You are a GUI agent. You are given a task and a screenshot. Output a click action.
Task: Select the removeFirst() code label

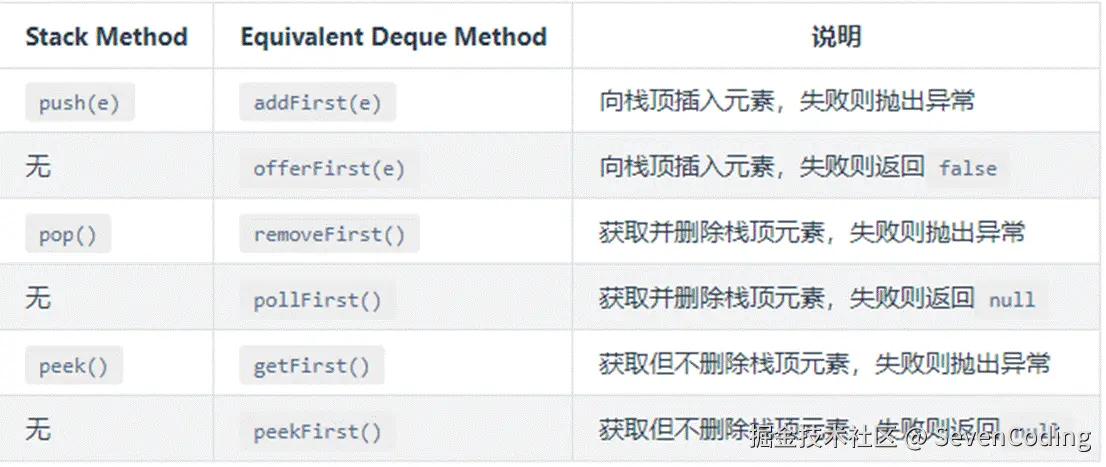tap(329, 234)
